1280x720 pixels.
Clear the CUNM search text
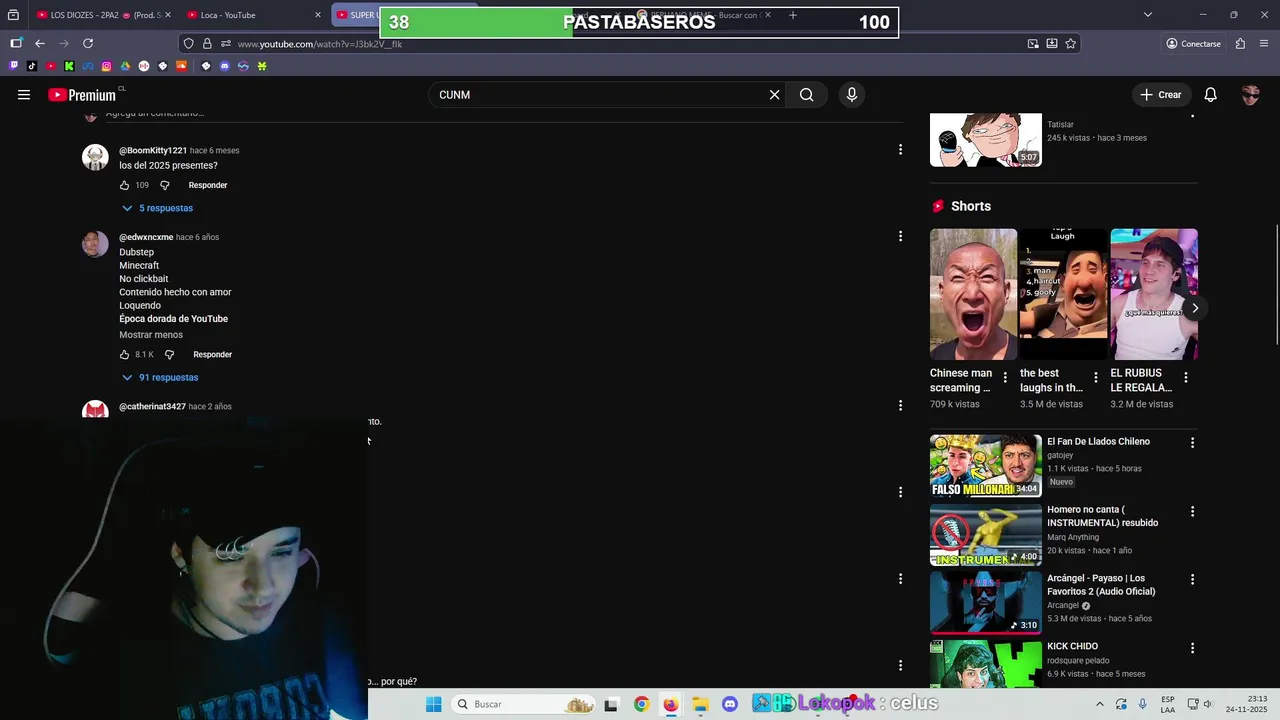pos(774,95)
